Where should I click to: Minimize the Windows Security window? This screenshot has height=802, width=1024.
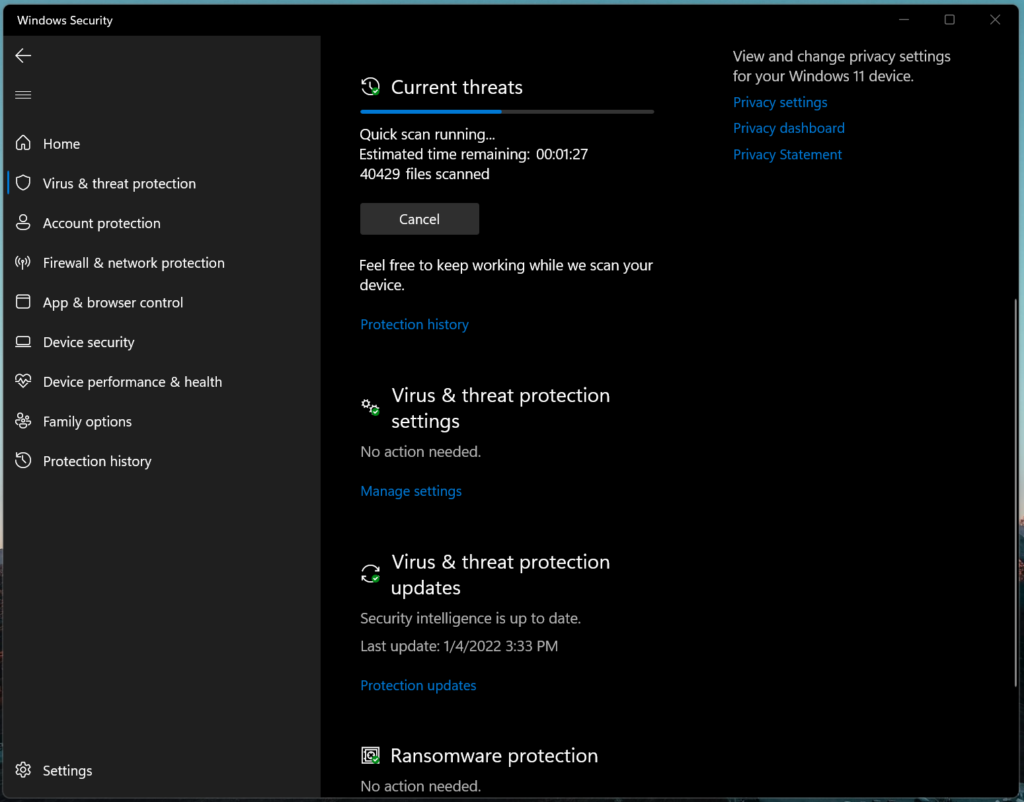click(904, 20)
